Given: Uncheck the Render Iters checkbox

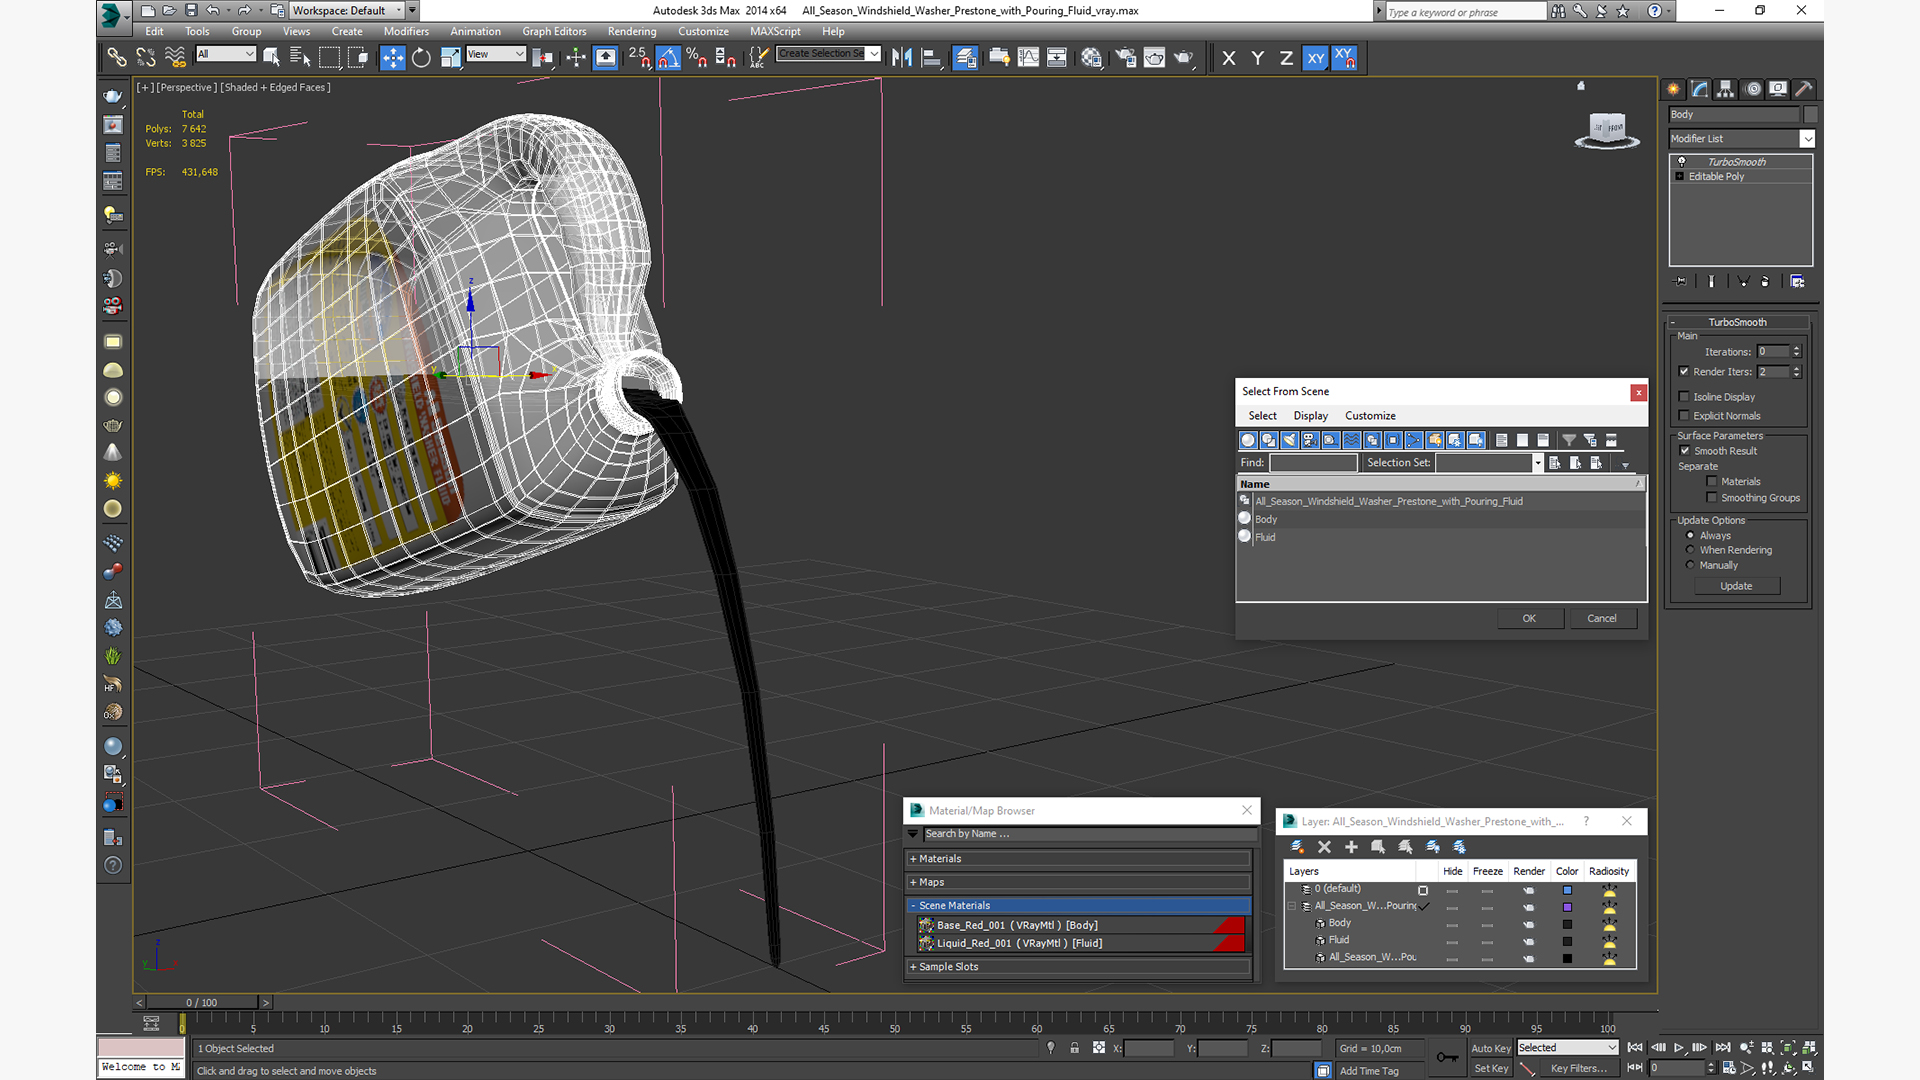Looking at the screenshot, I should click(x=1684, y=372).
